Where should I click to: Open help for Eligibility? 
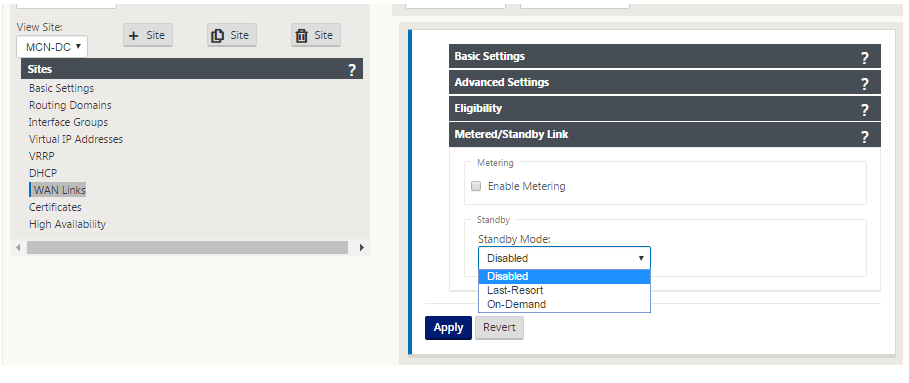pyautogui.click(x=864, y=110)
